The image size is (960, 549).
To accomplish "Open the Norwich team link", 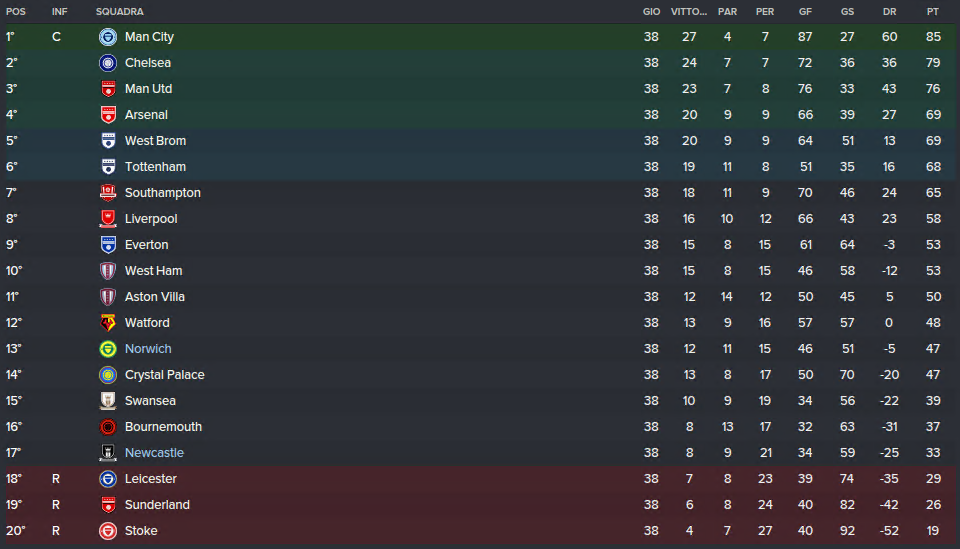I will (148, 349).
